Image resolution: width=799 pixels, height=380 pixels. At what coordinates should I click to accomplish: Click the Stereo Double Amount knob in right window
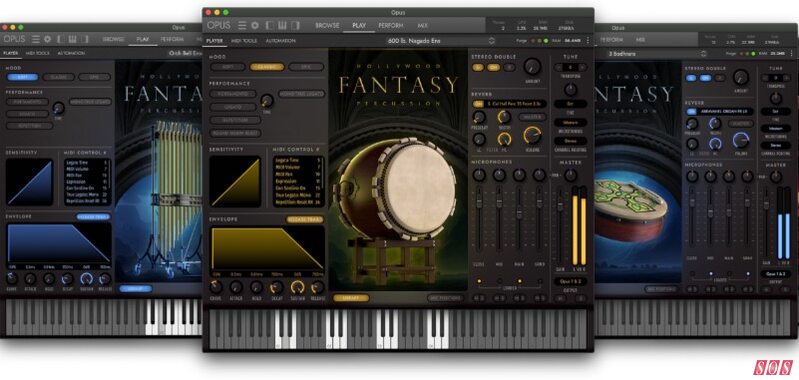[741, 77]
